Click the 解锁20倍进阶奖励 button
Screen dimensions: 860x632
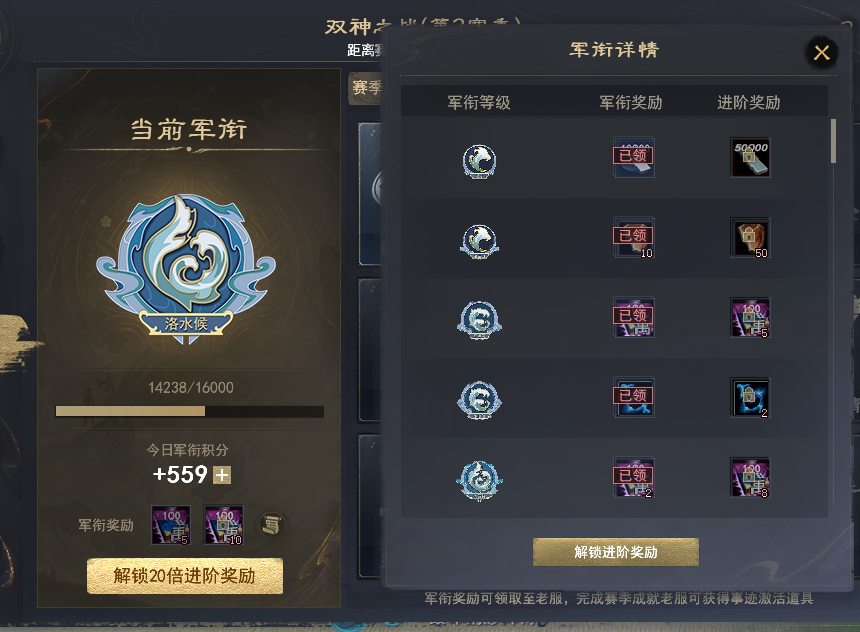[184, 576]
